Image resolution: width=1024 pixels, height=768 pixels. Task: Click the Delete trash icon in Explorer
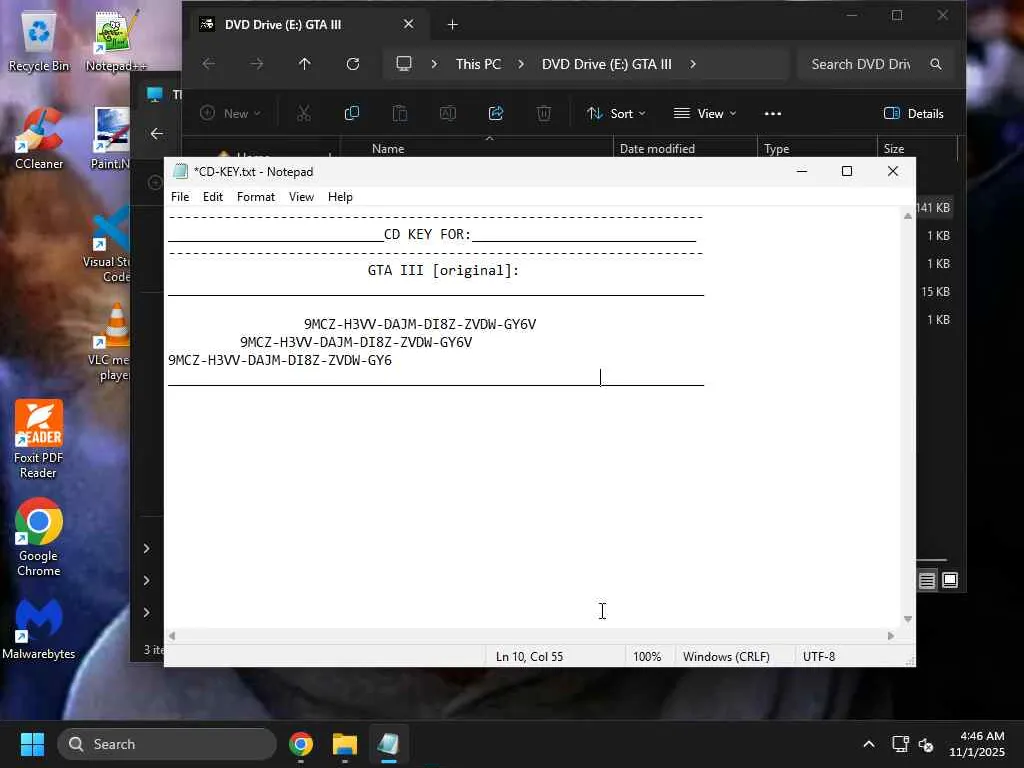coord(543,114)
